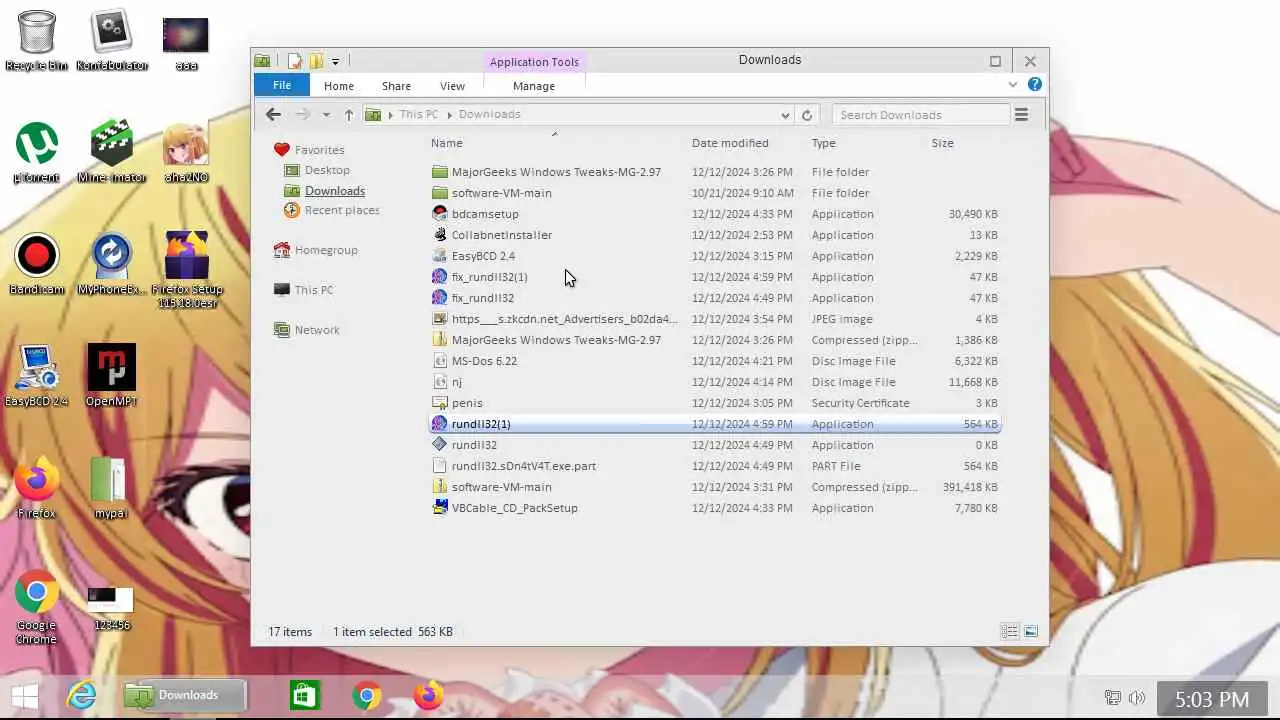Expand the ribbon with the chevron
The width and height of the screenshot is (1280, 720).
(x=1013, y=85)
